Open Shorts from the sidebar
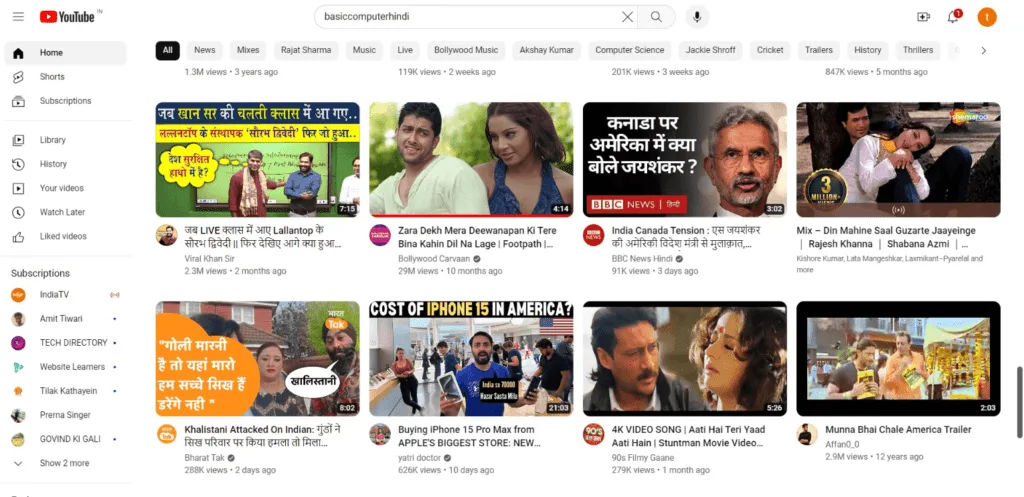The width and height of the screenshot is (1024, 497). coord(65,77)
